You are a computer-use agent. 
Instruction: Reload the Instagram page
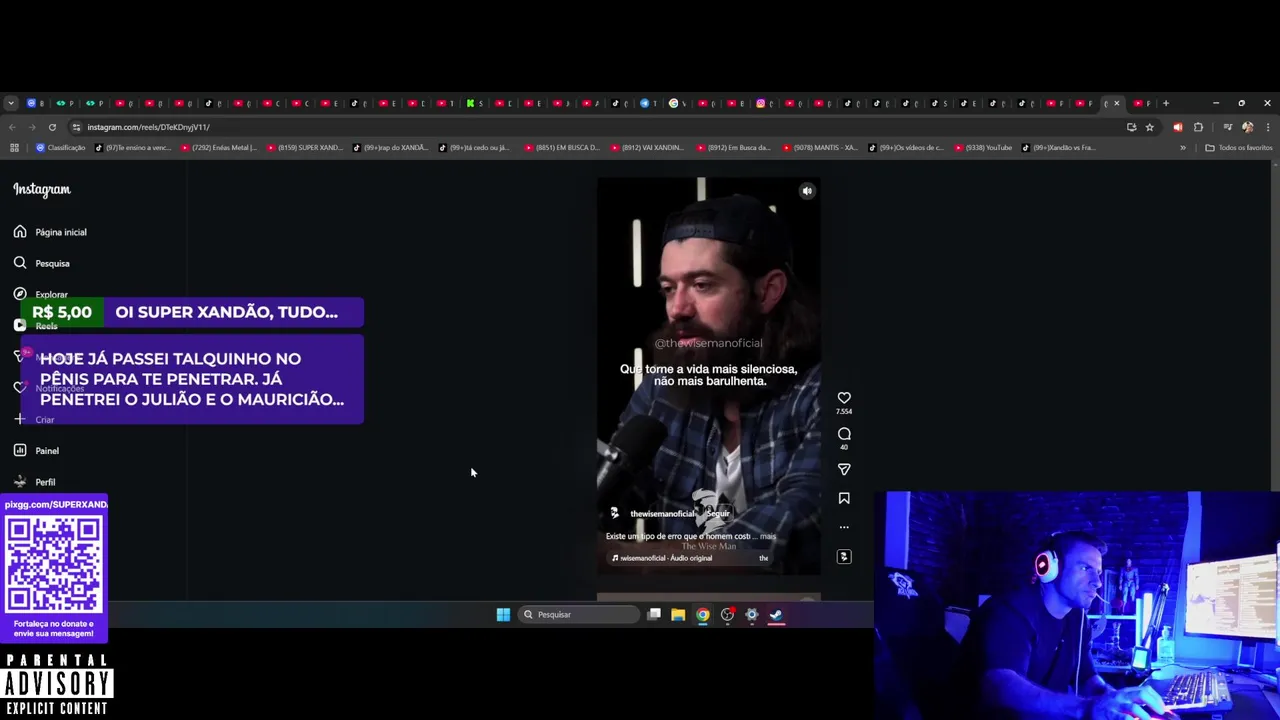click(52, 127)
